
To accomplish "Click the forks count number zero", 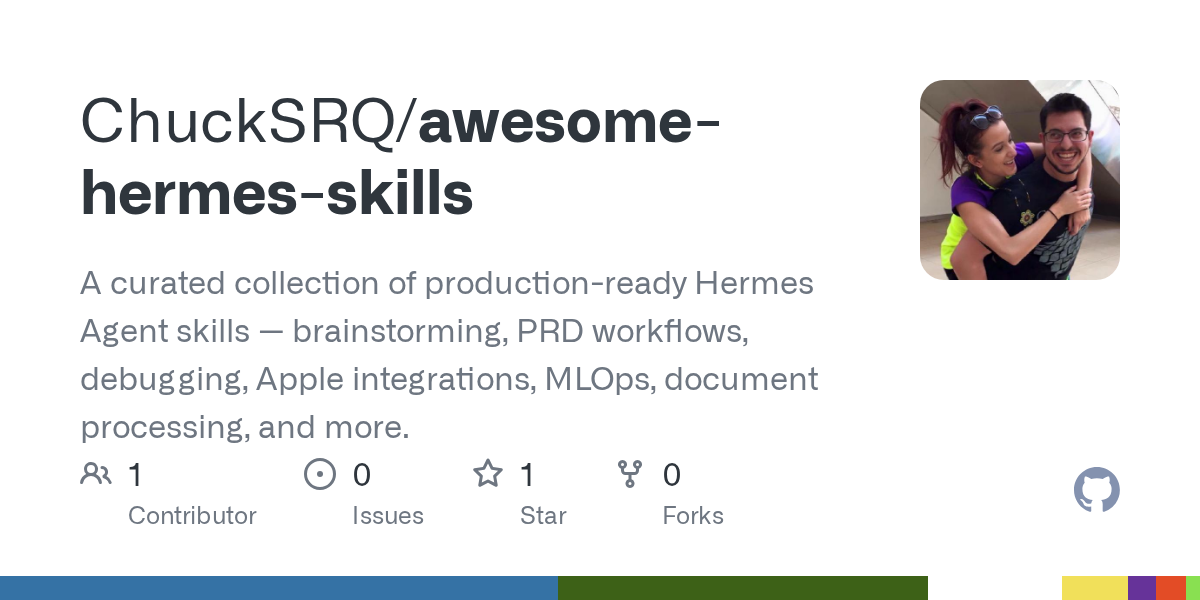I will click(672, 474).
